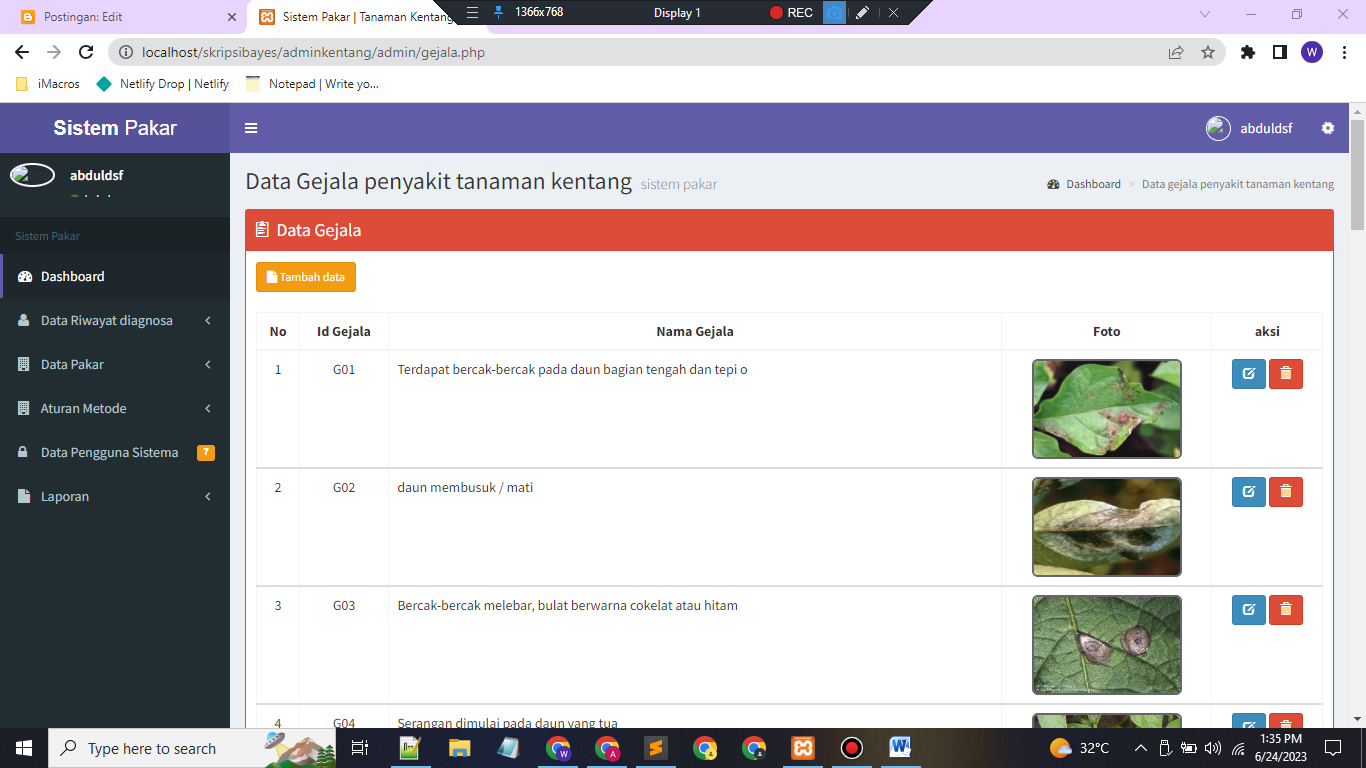Open the settings gear in the header

pyautogui.click(x=1328, y=128)
